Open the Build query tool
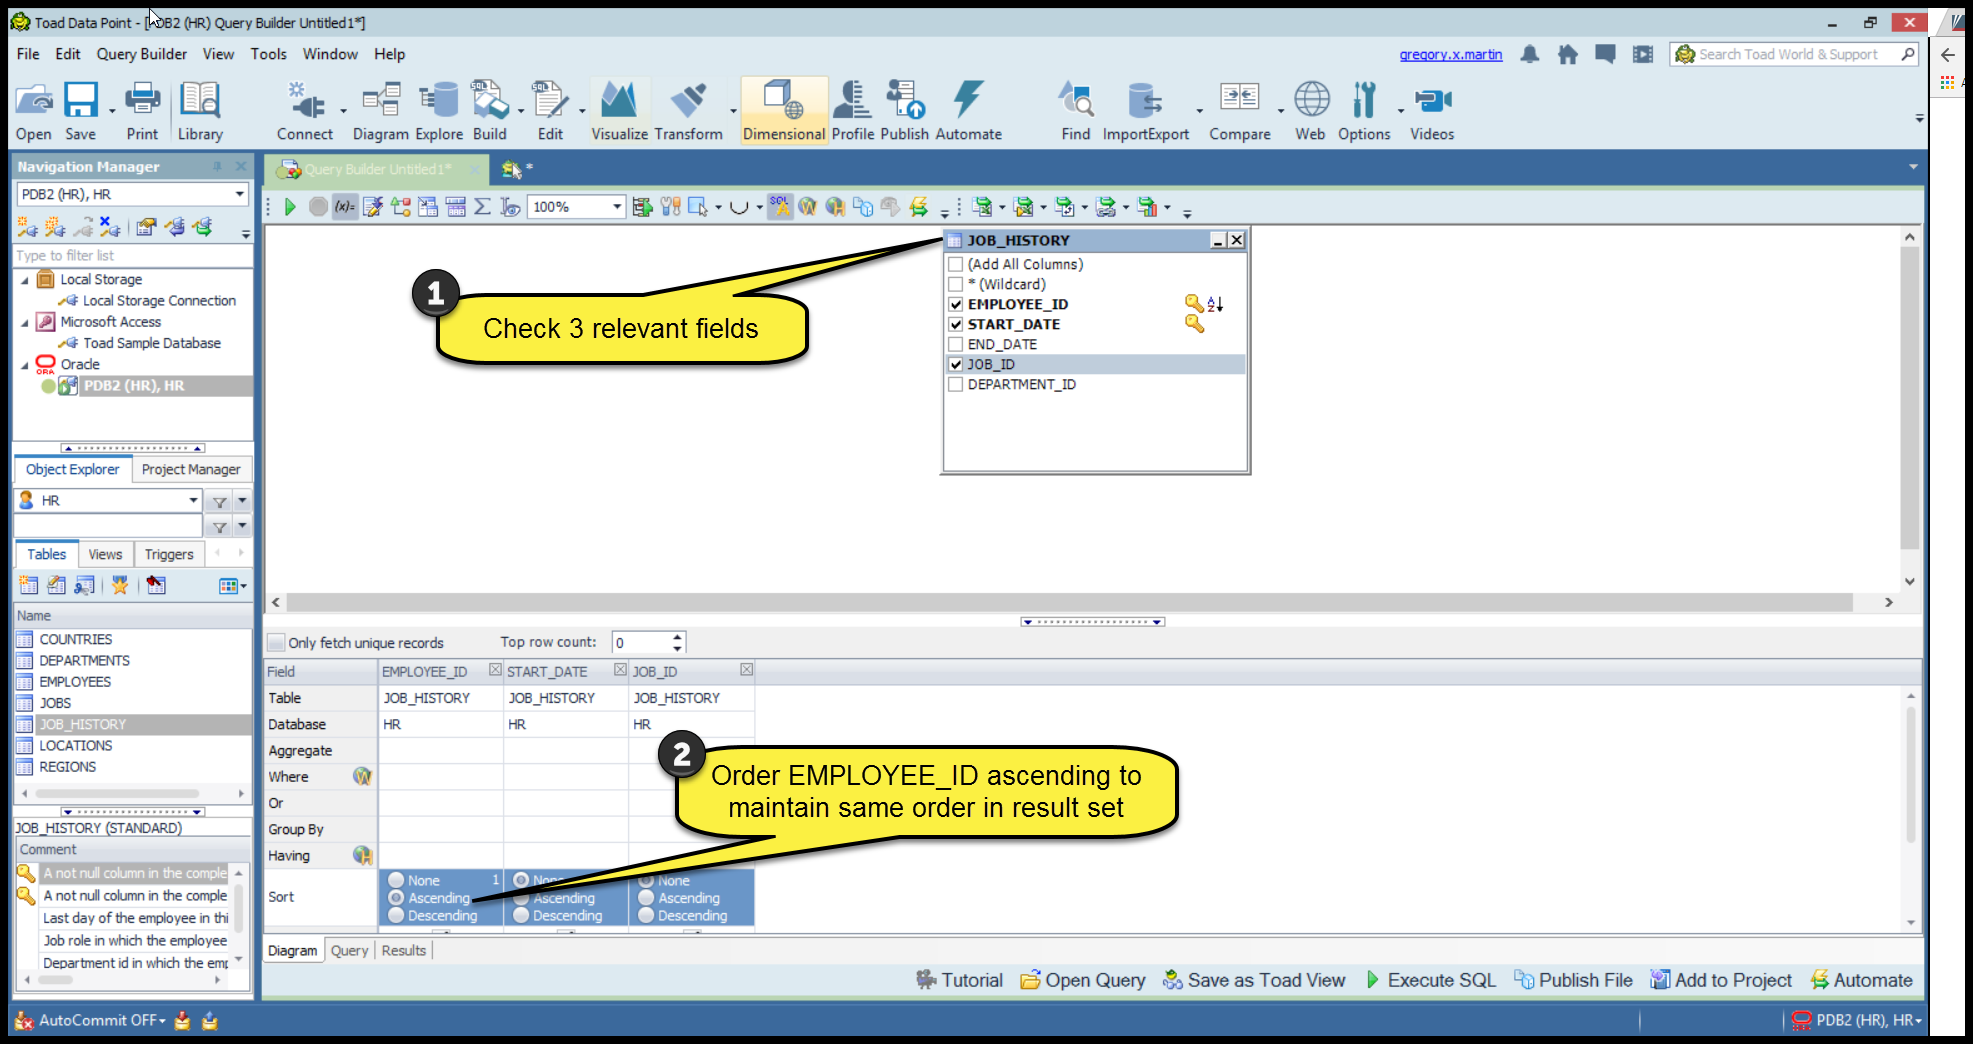Viewport: 1973px width, 1044px height. 490,111
